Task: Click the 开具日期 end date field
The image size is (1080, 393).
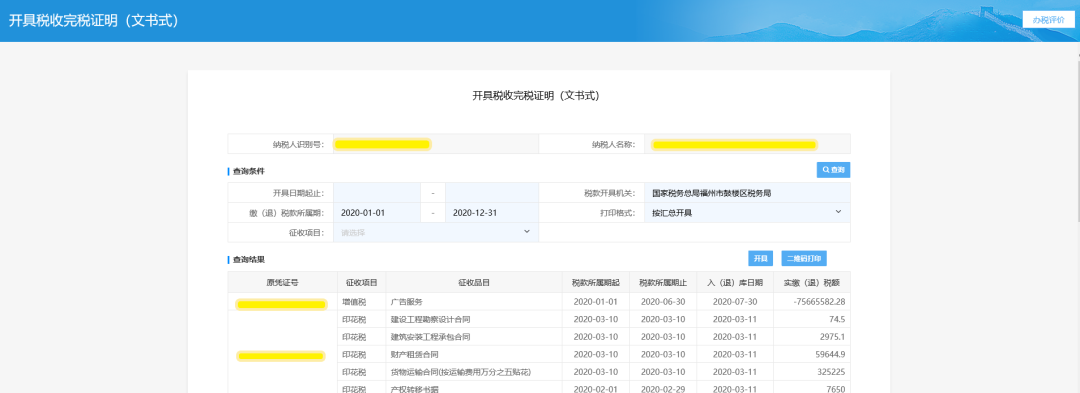Action: pos(492,193)
